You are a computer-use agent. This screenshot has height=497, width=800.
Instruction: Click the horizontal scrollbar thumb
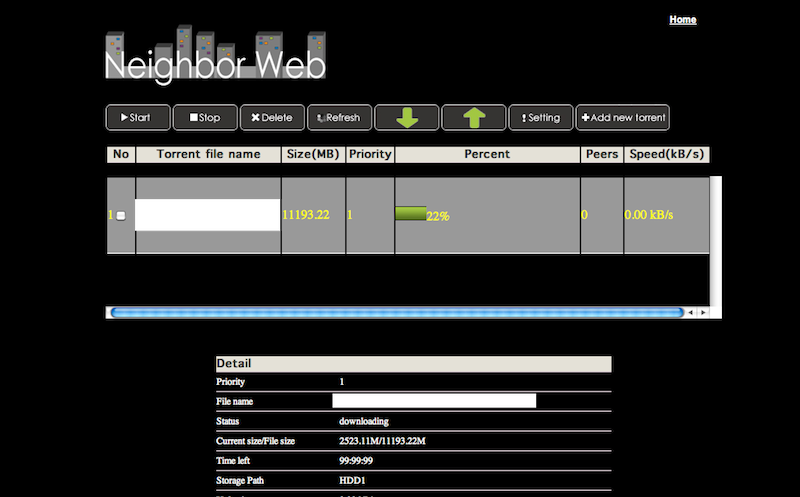pos(397,312)
